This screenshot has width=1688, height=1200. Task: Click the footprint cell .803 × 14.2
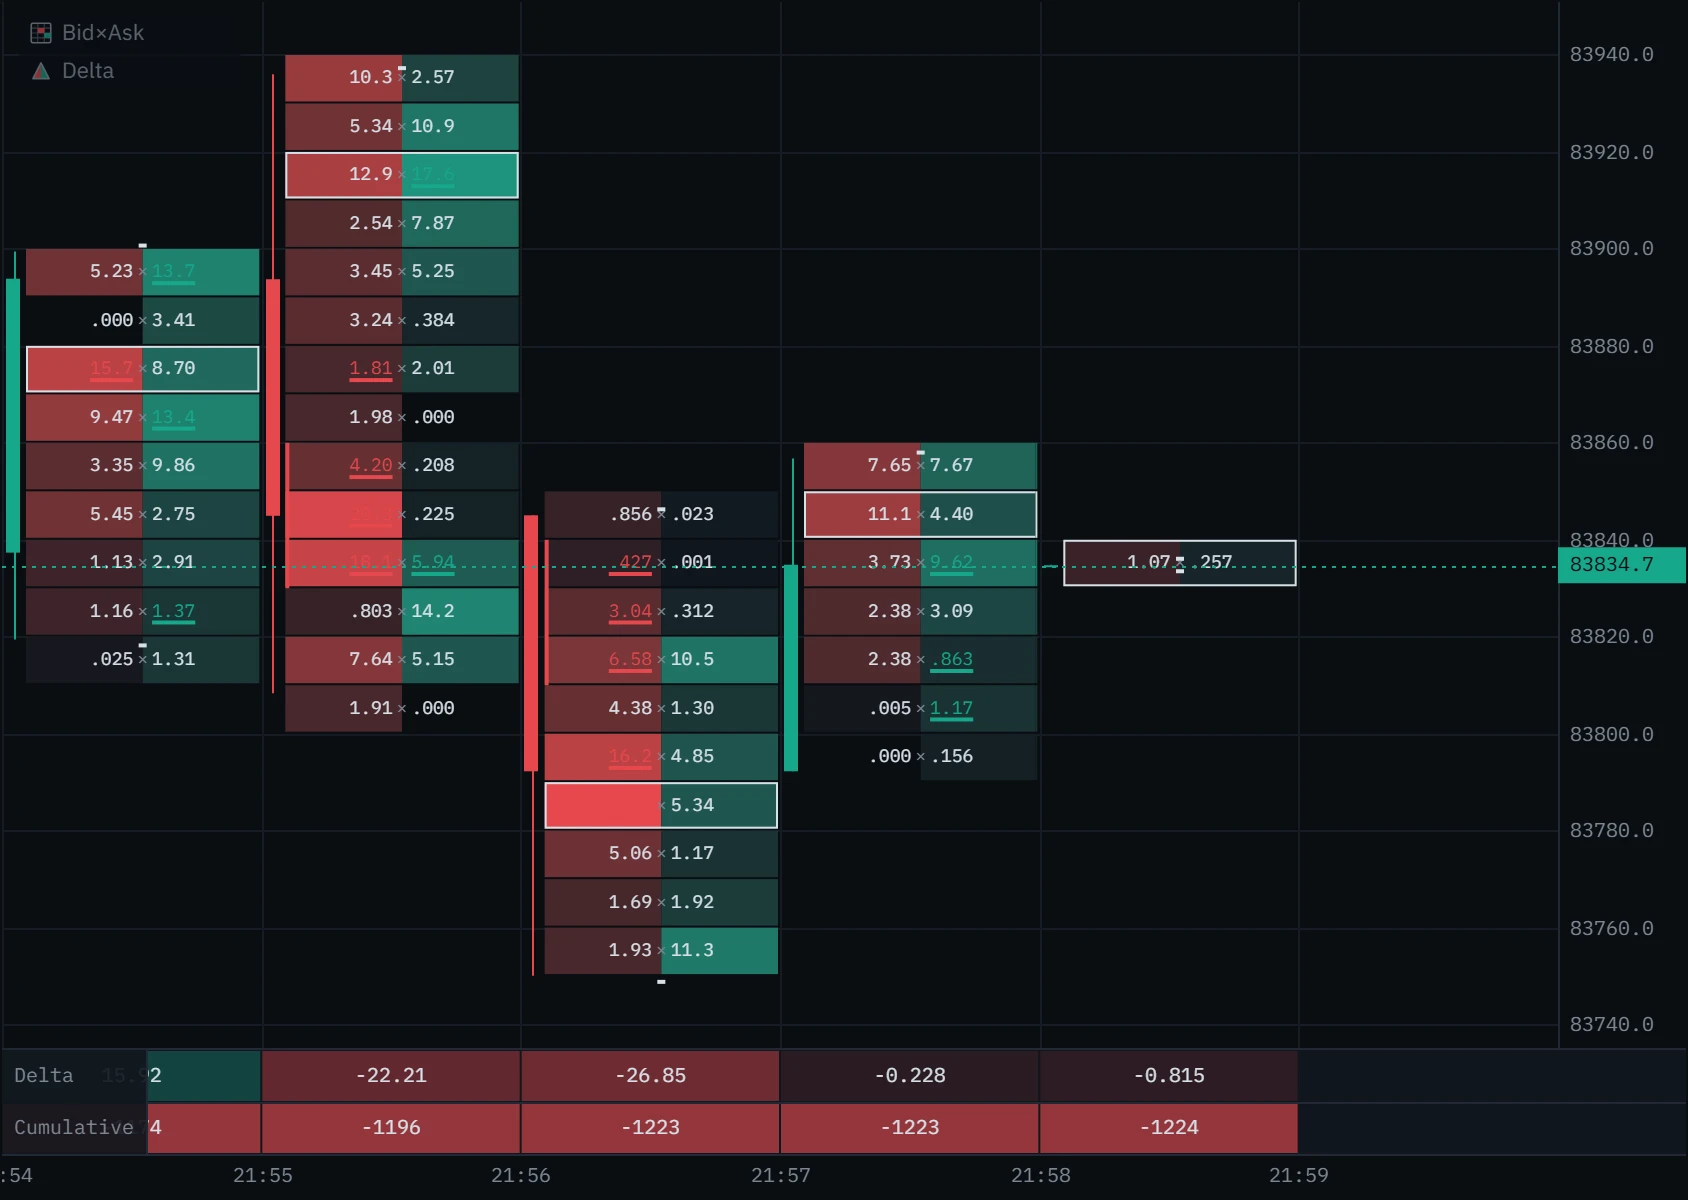[x=402, y=611]
